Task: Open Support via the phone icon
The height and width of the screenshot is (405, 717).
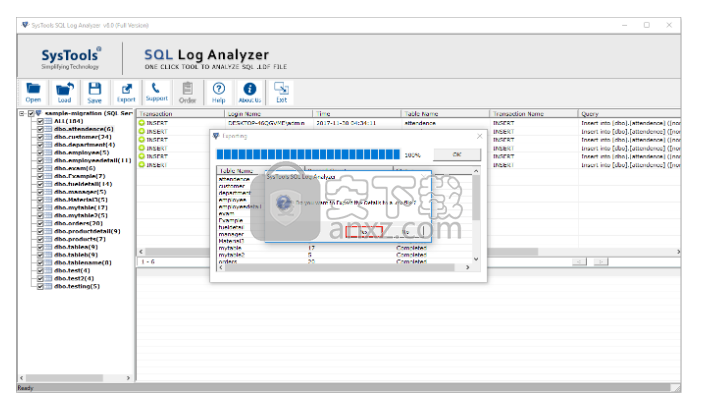Action: [x=156, y=88]
